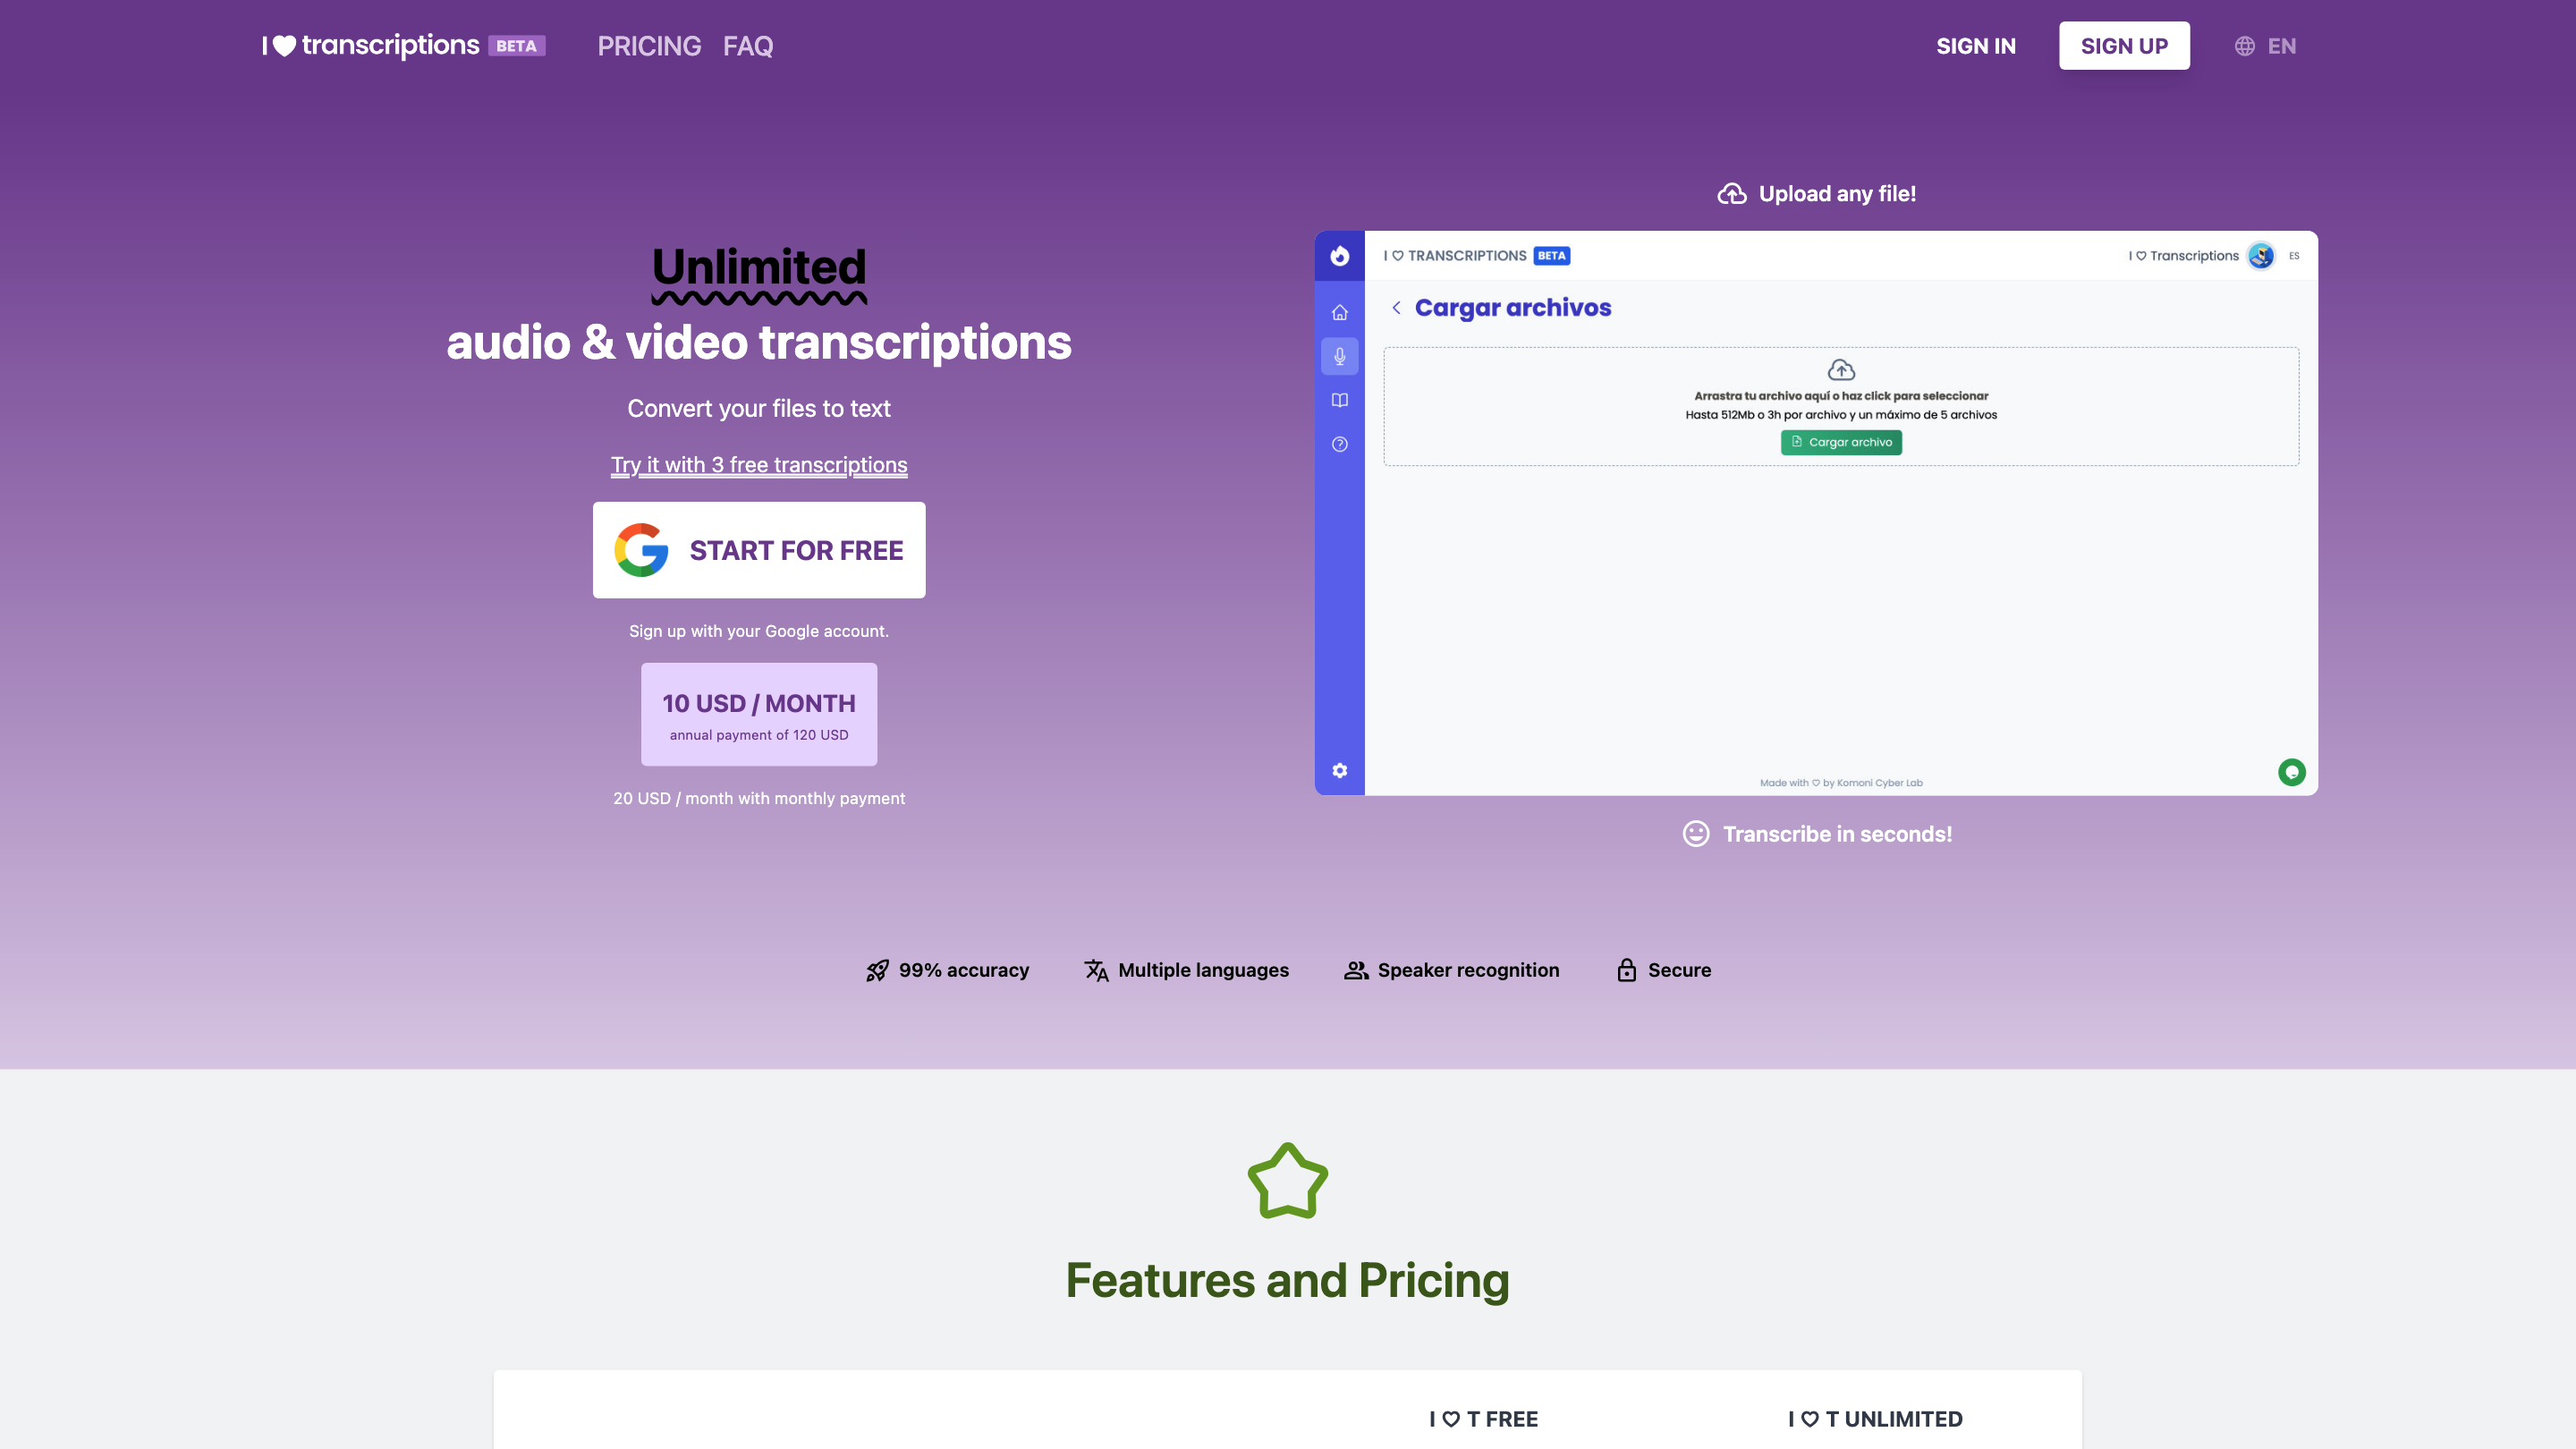The height and width of the screenshot is (1449, 2576).
Task: Click the cloud upload icon in dropzone
Action: (x=1841, y=370)
